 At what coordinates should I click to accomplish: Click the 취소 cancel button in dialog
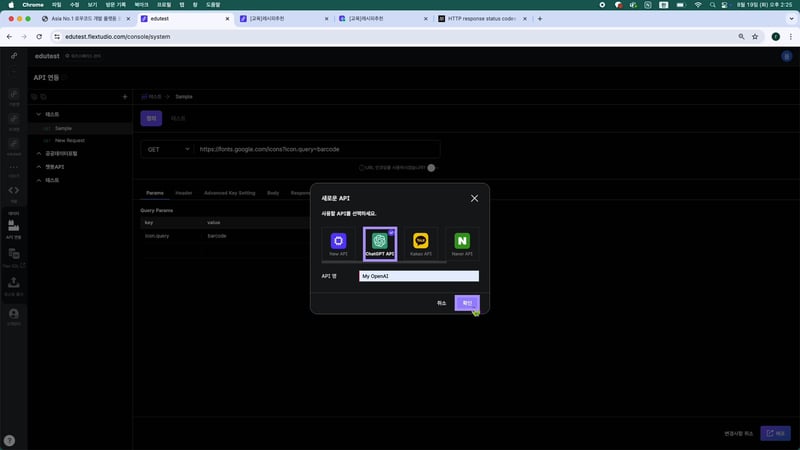pyautogui.click(x=441, y=302)
